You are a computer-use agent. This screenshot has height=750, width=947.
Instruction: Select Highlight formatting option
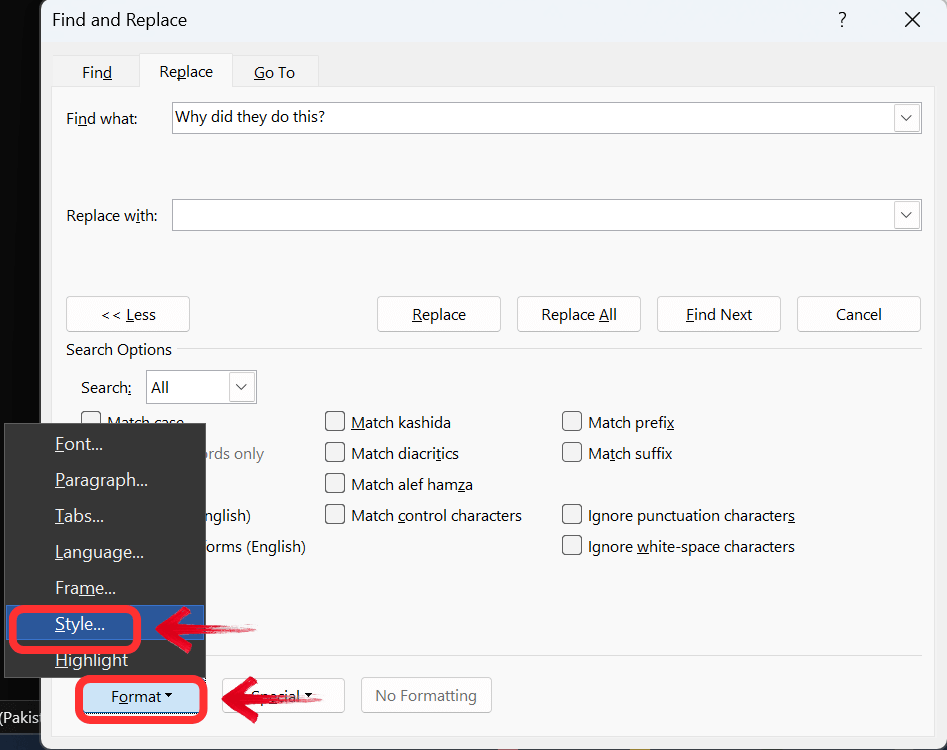pos(91,660)
